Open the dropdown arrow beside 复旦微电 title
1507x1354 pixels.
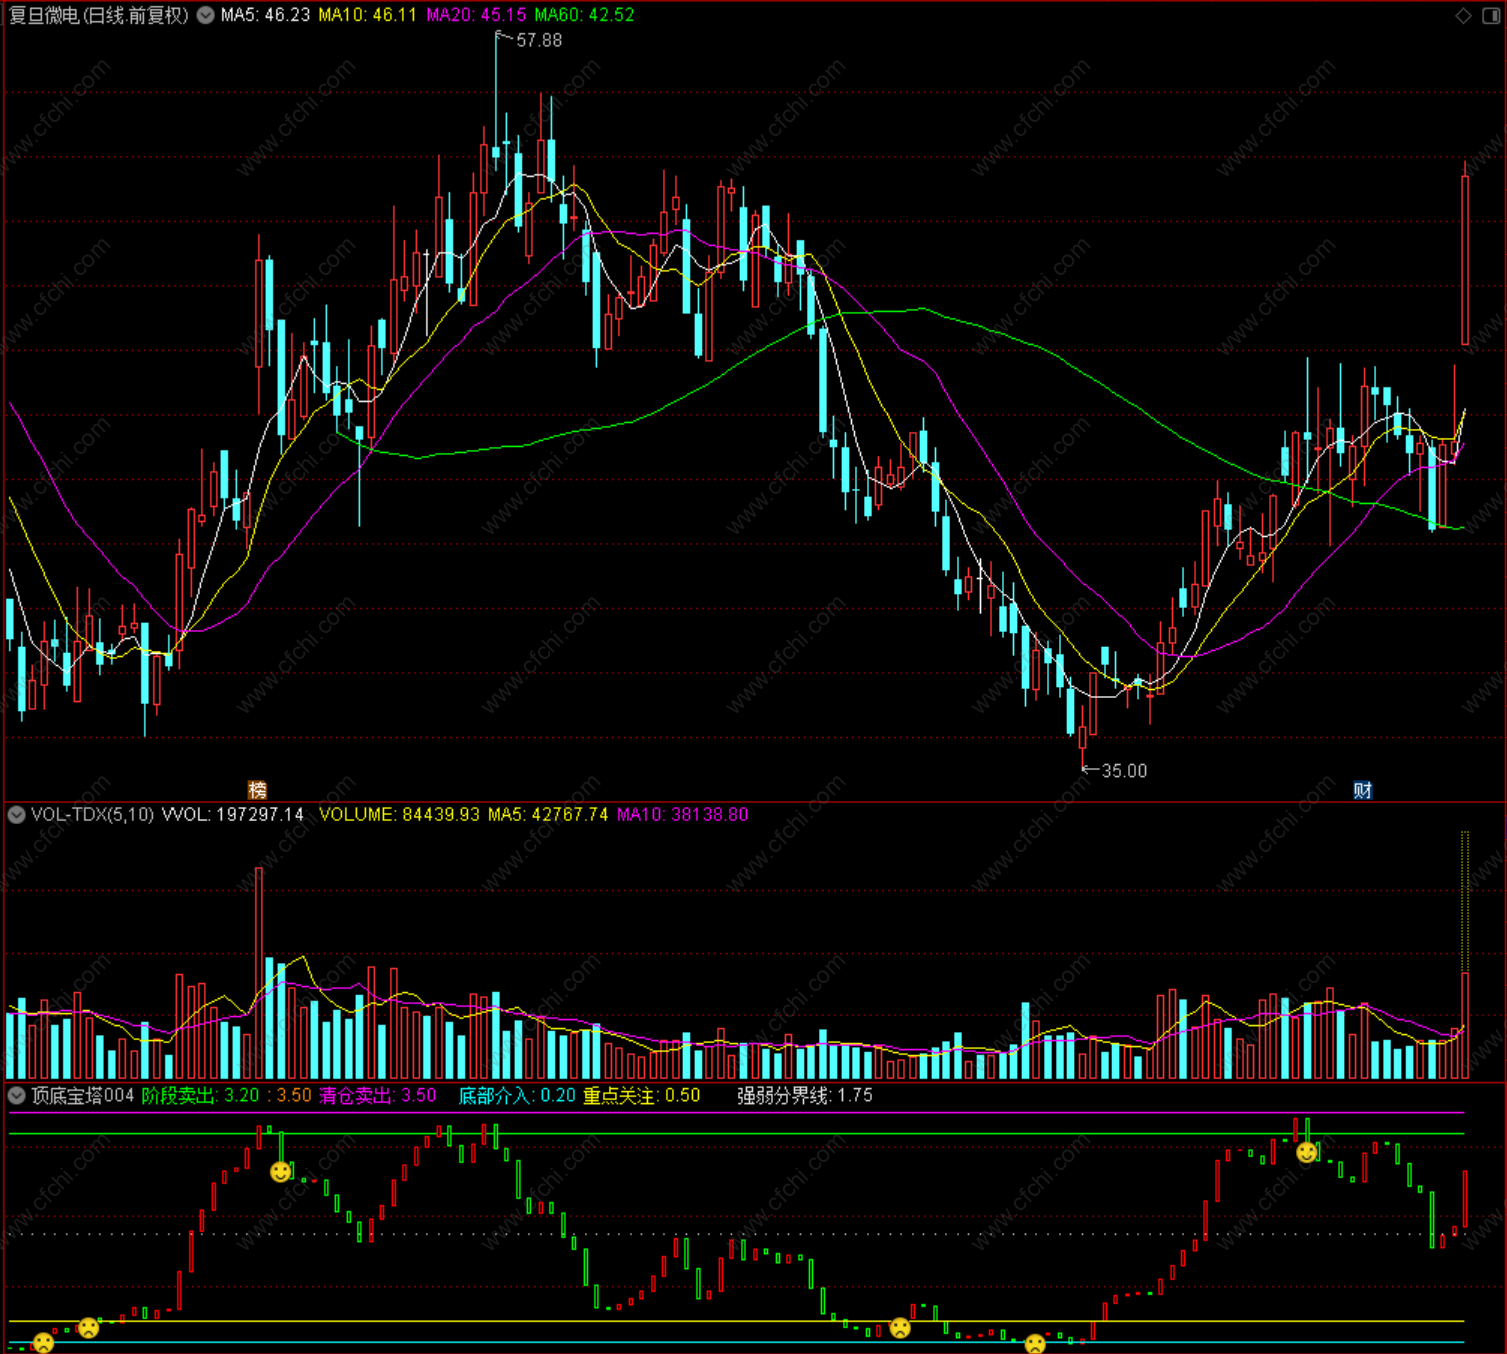(x=205, y=15)
